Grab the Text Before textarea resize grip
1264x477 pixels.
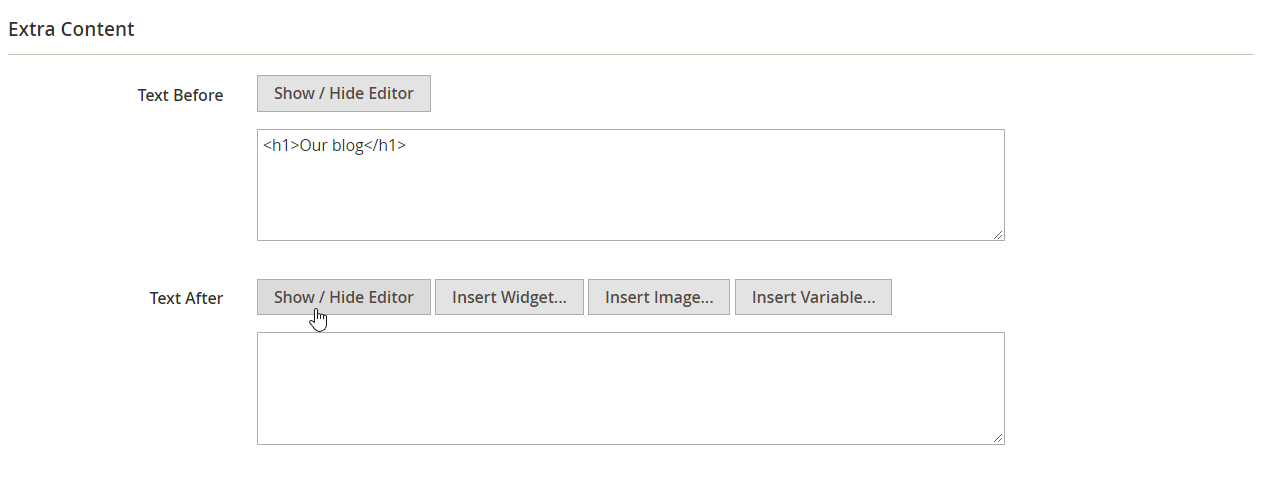998,234
